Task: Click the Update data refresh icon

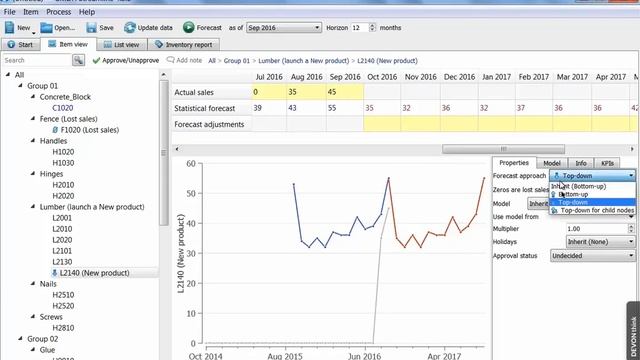Action: point(130,27)
